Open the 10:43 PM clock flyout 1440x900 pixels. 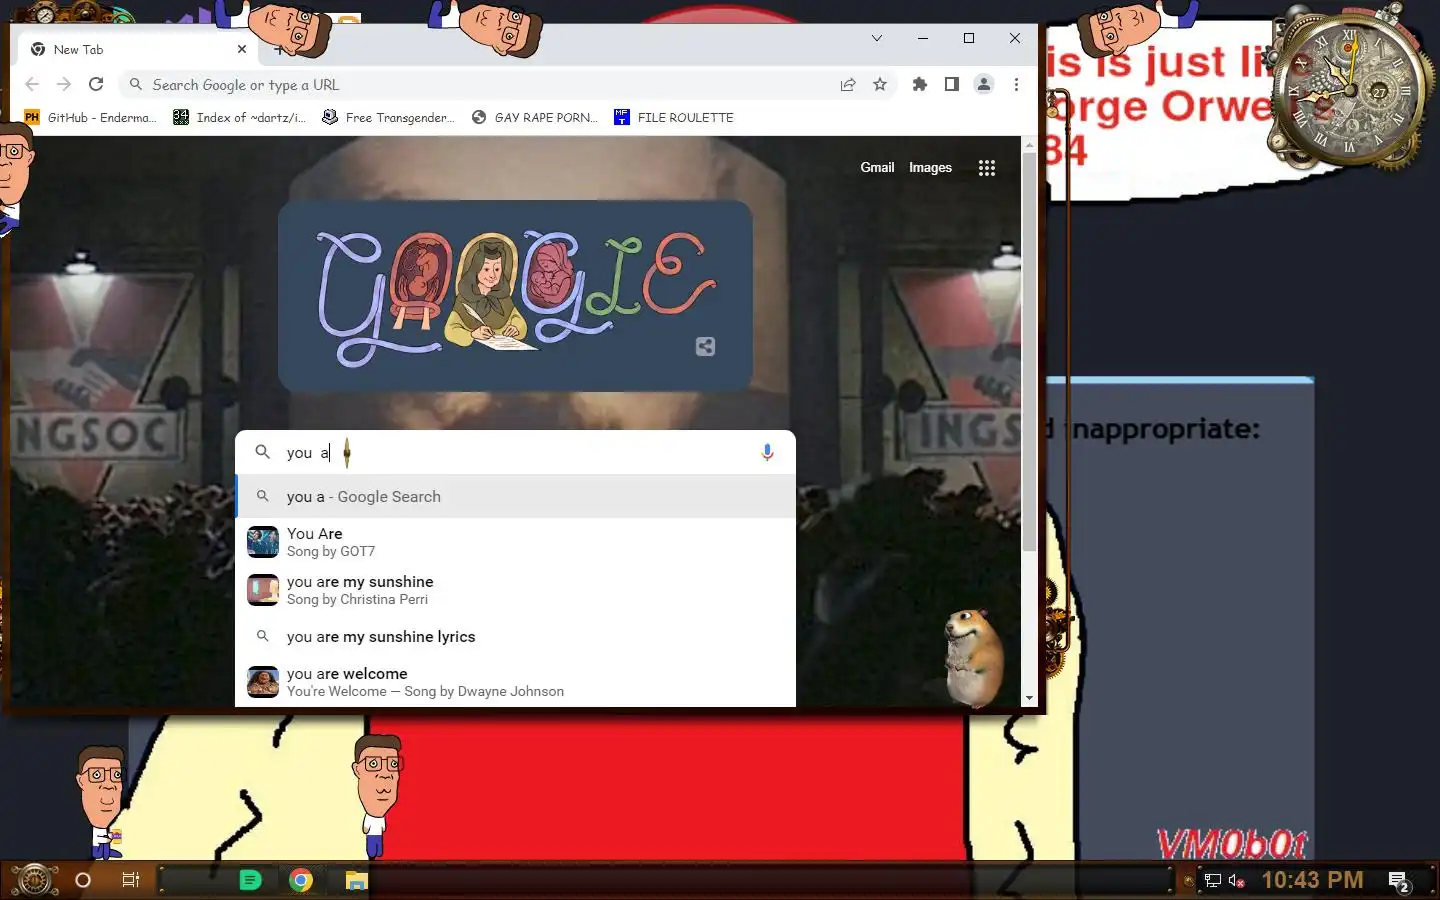1312,880
